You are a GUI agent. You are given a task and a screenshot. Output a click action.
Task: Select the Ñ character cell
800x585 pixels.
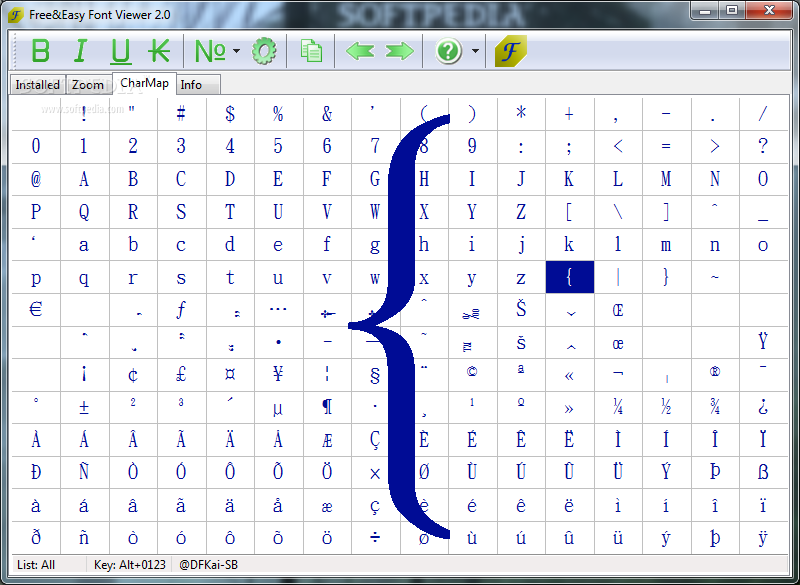84,472
